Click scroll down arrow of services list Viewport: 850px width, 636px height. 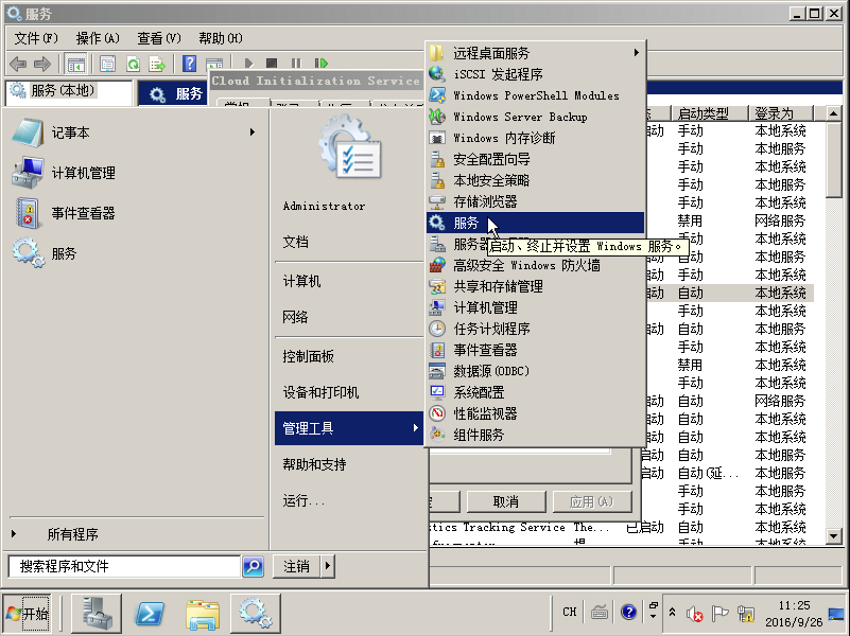pos(834,536)
